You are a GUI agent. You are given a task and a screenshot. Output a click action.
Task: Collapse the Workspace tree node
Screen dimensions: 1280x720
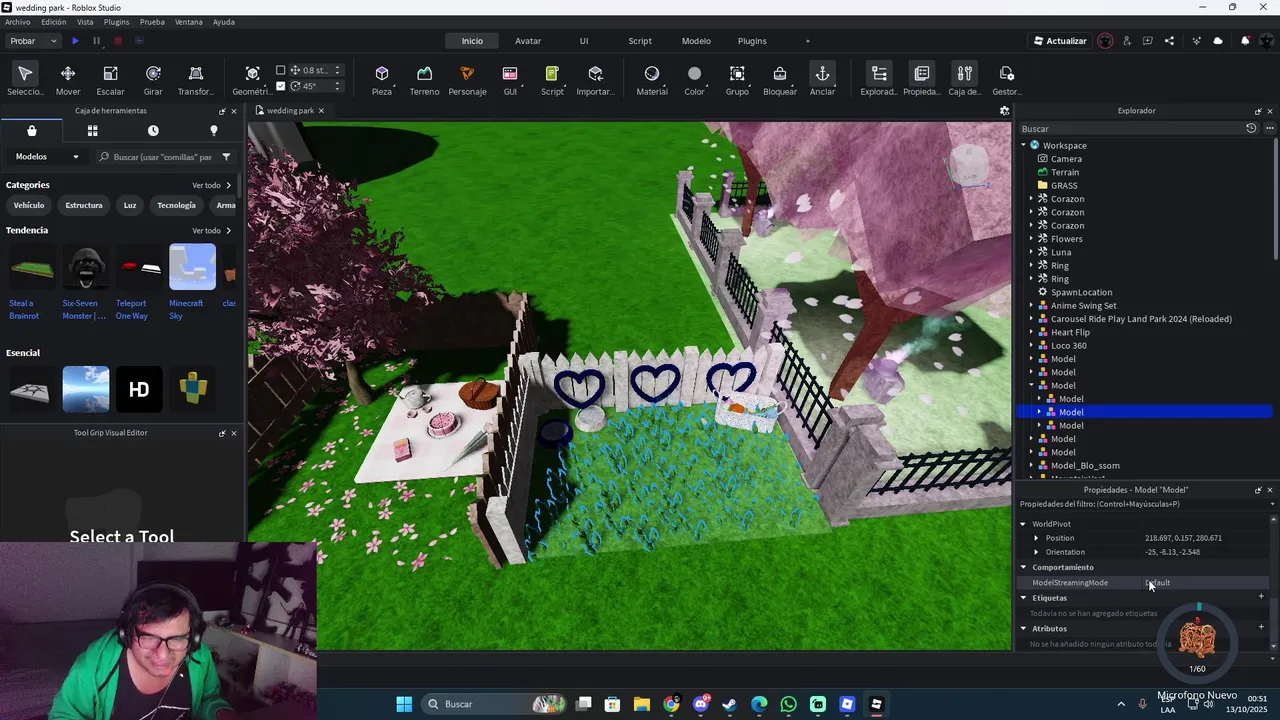(1024, 145)
